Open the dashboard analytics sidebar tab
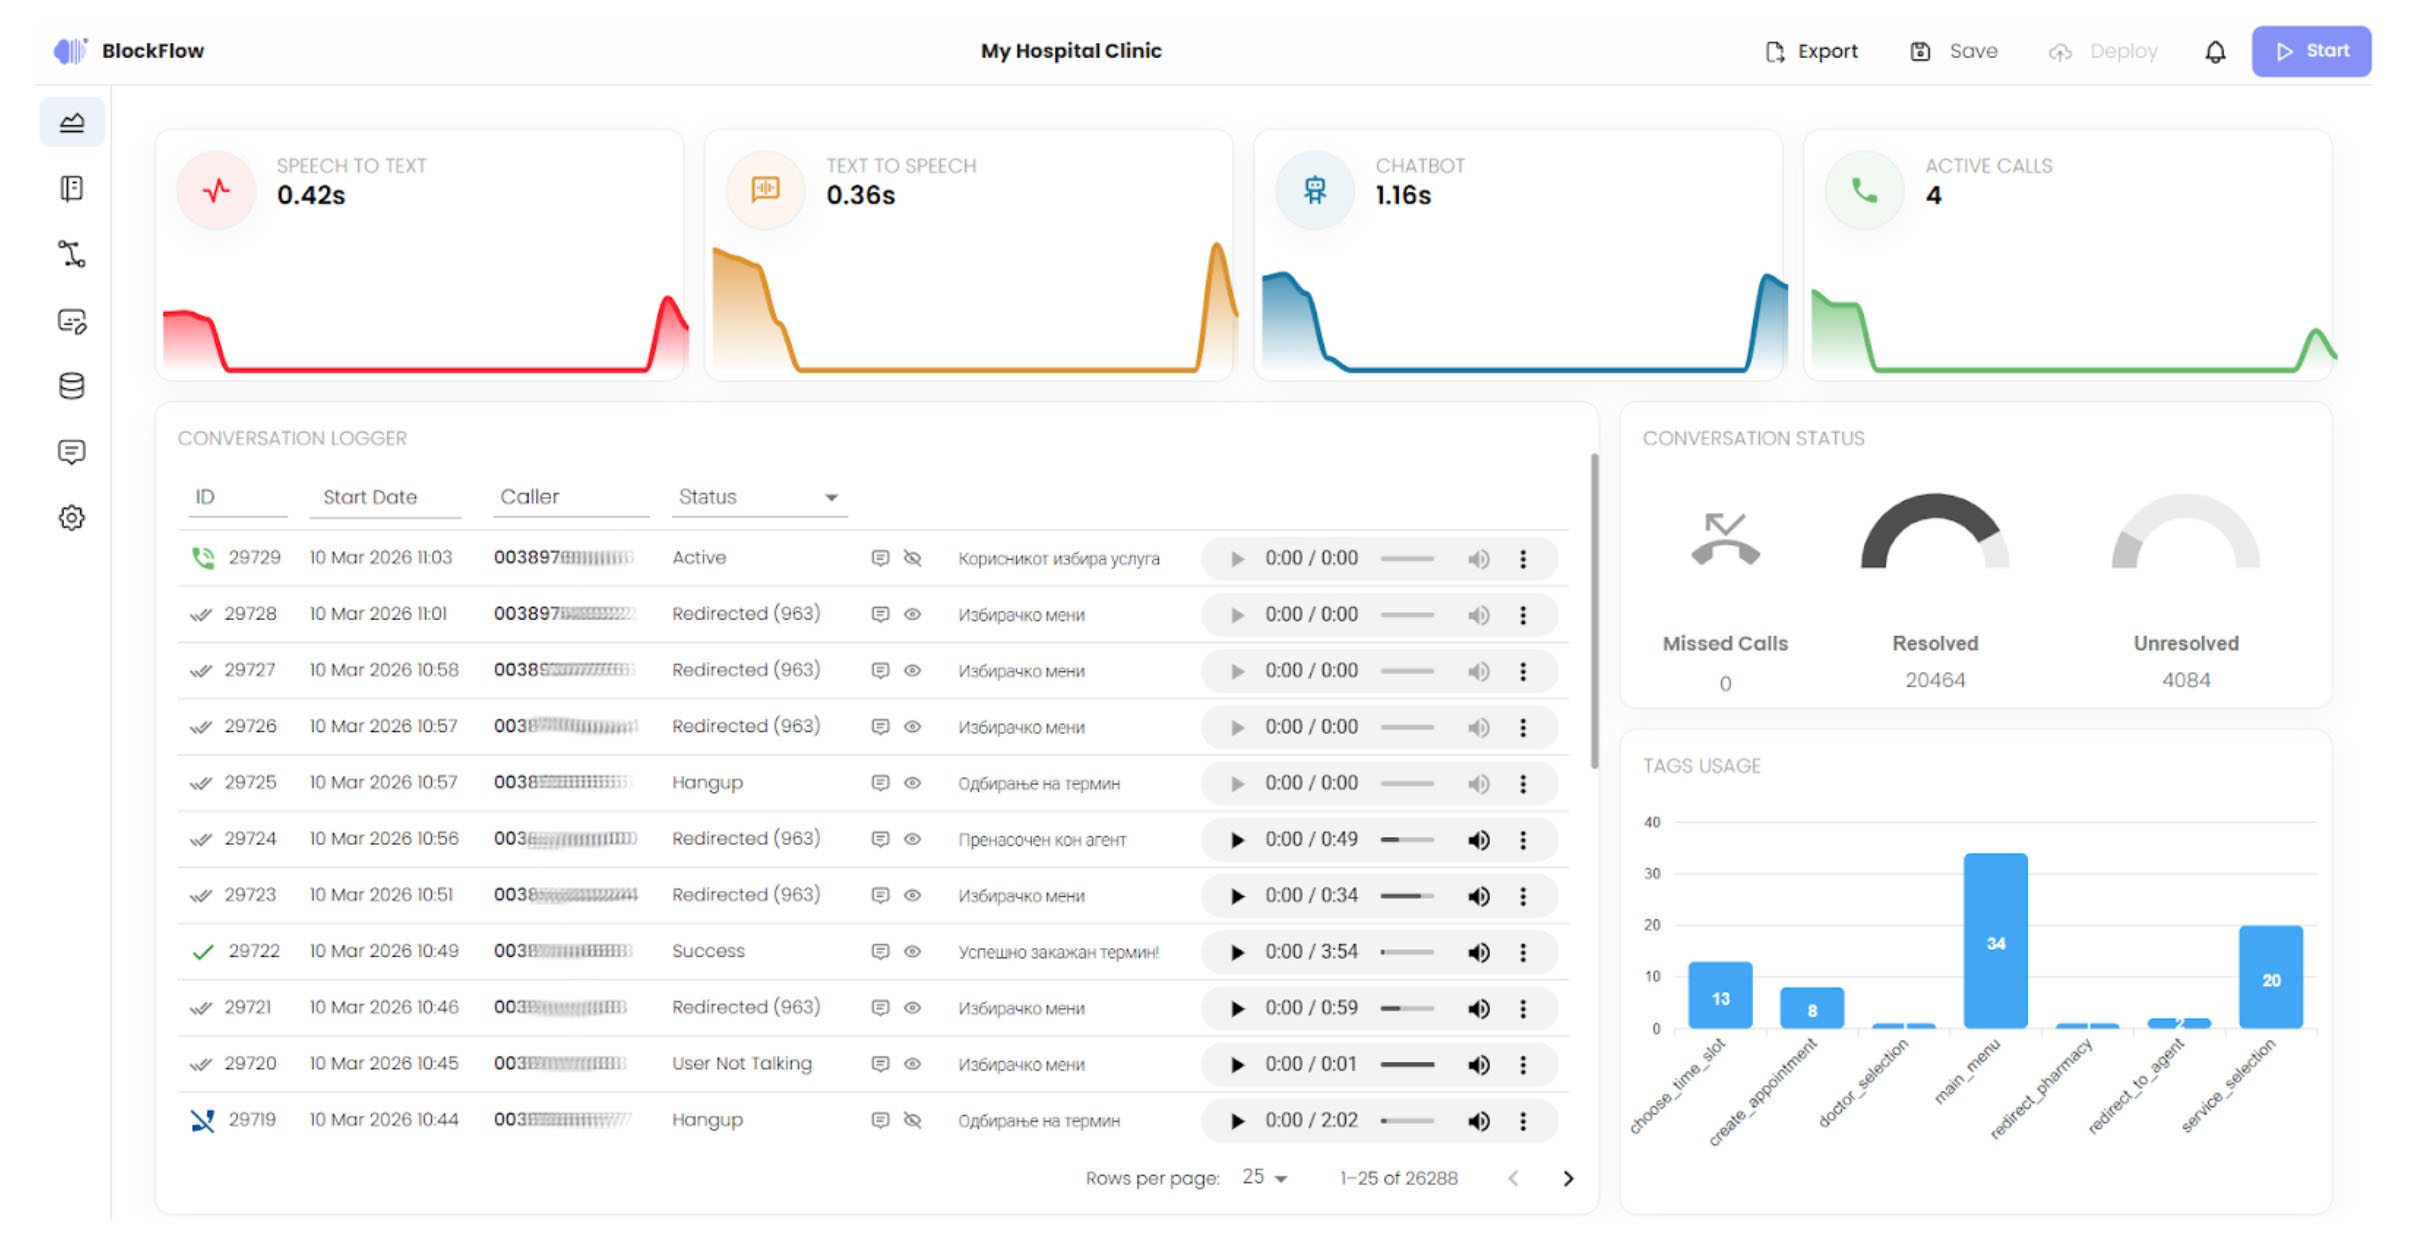 tap(71, 122)
